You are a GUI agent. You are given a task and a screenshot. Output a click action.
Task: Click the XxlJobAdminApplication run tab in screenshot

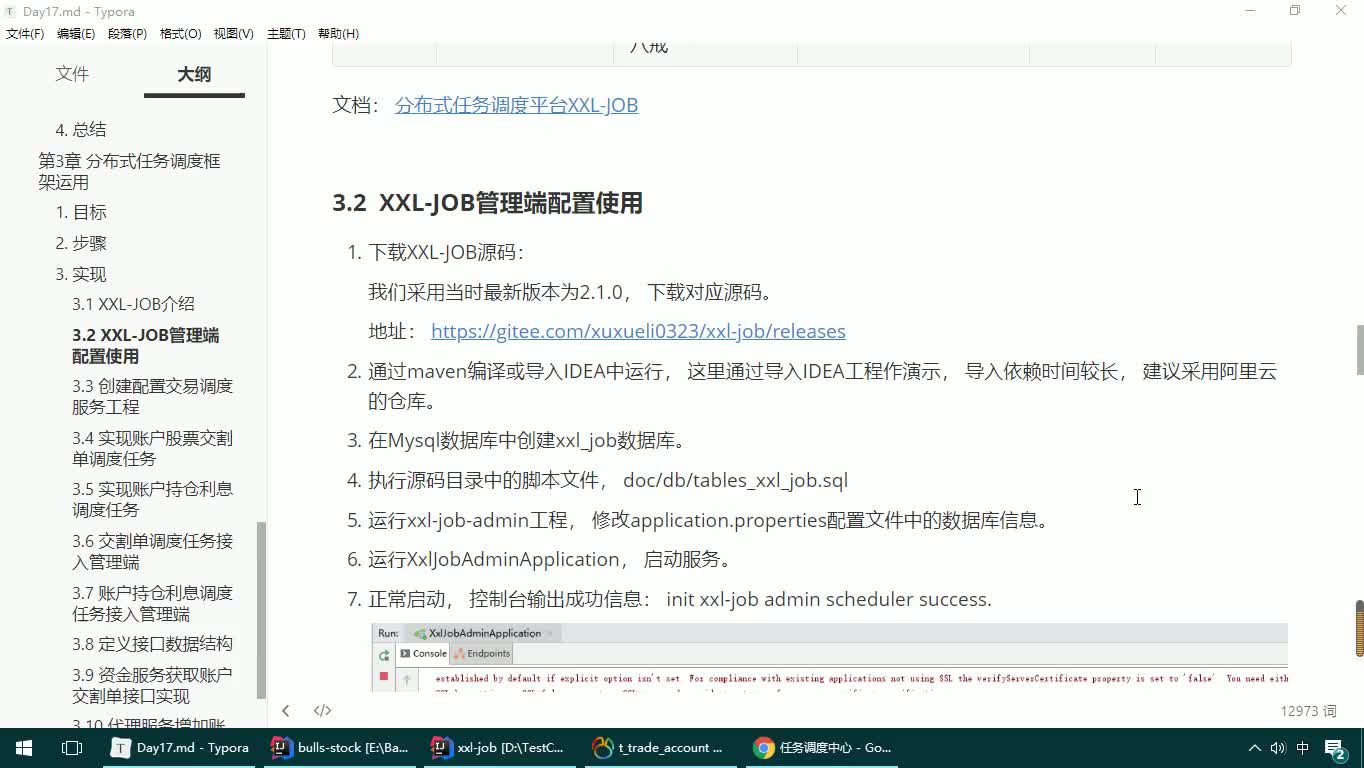point(484,633)
